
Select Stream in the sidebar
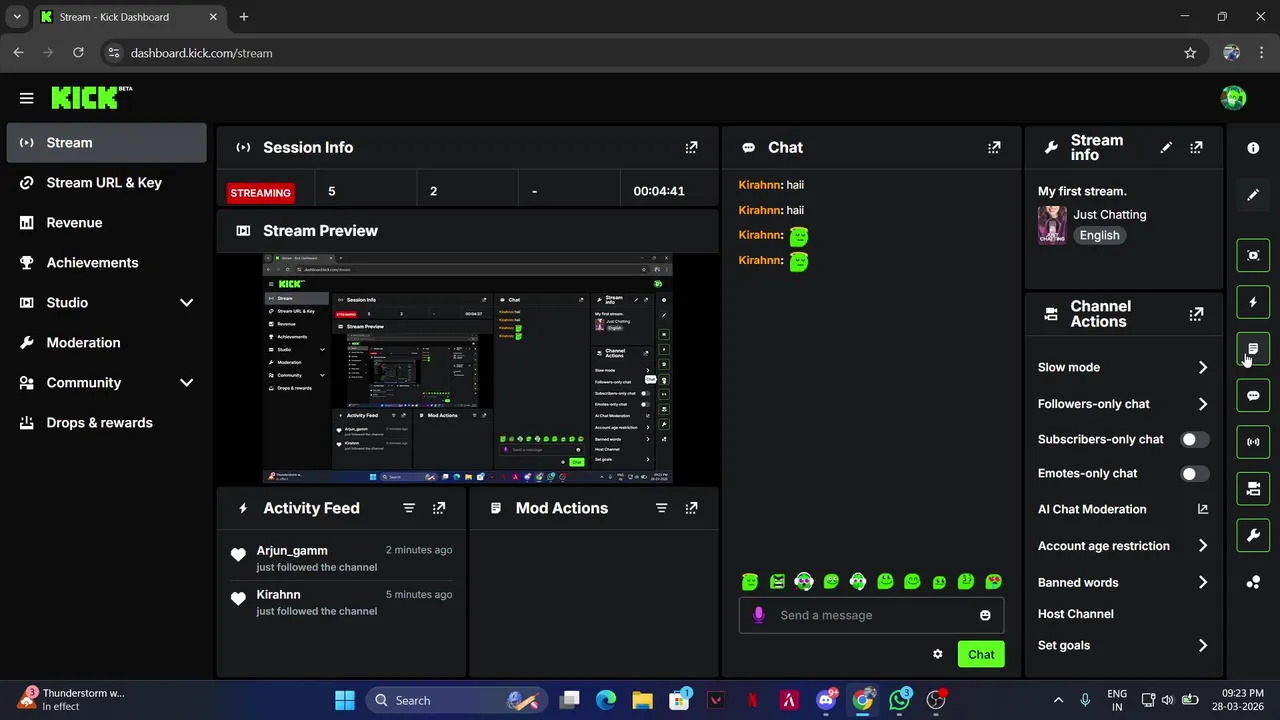[106, 142]
